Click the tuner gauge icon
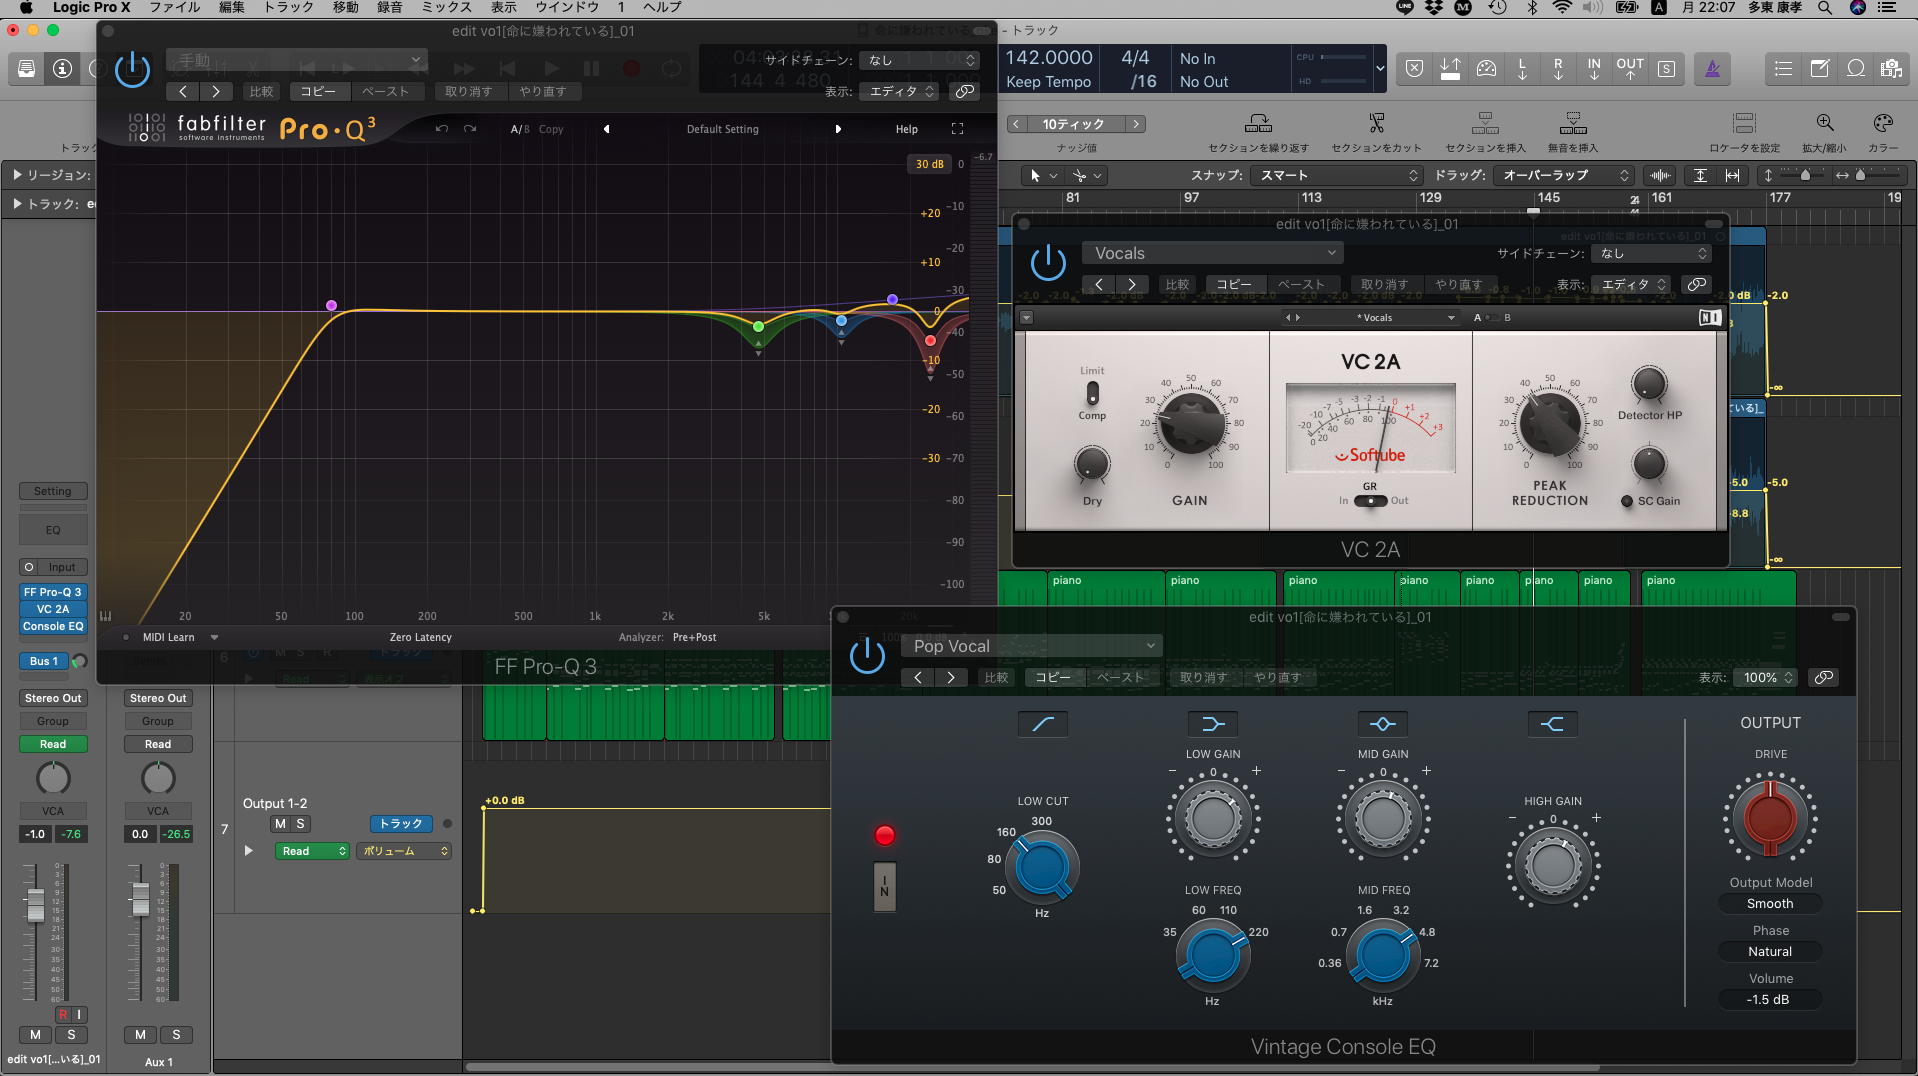This screenshot has height=1076, width=1918. [x=1487, y=69]
